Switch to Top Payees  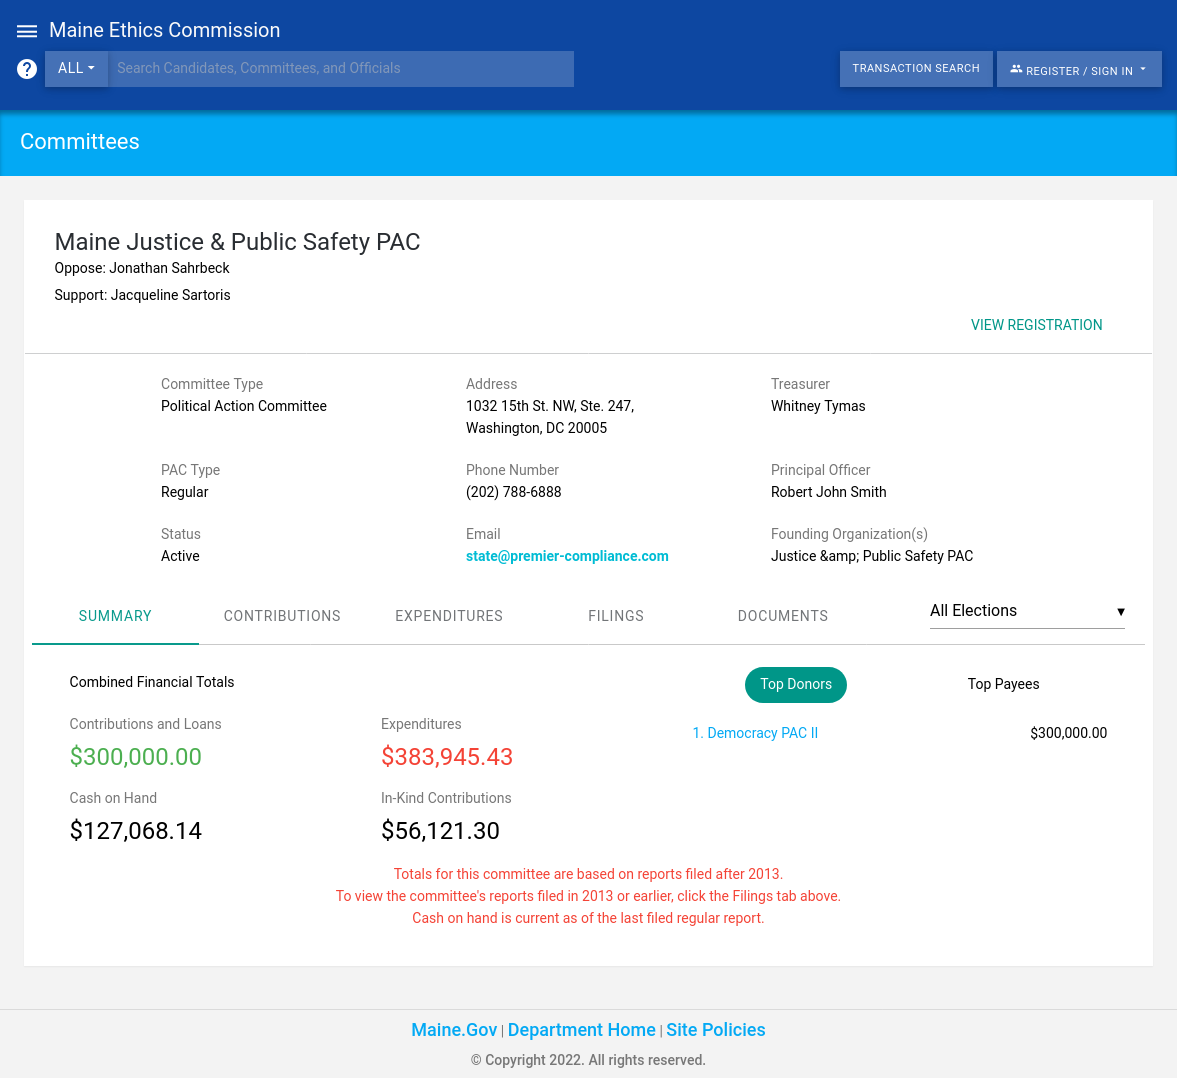pyautogui.click(x=1003, y=685)
